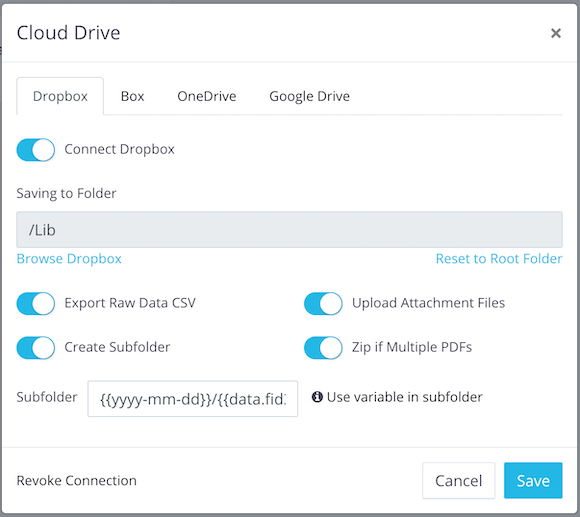Click Revoke Connection
Screen dimensions: 580x517
click(77, 480)
